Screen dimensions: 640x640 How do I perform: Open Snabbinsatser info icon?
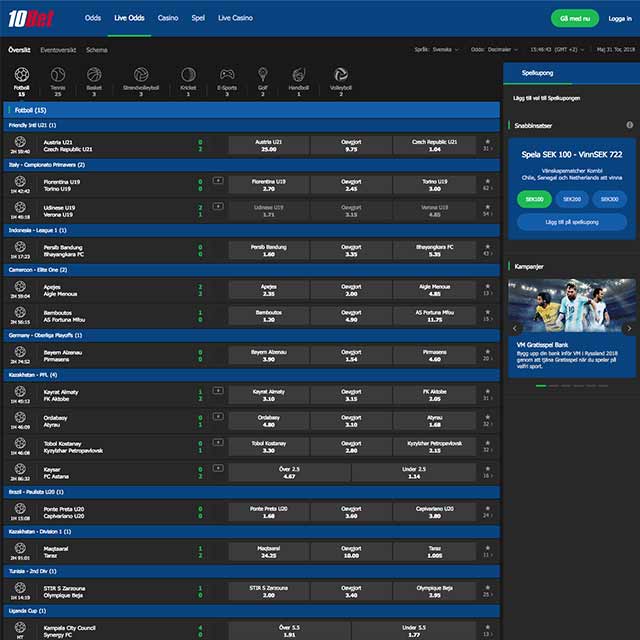pos(630,125)
